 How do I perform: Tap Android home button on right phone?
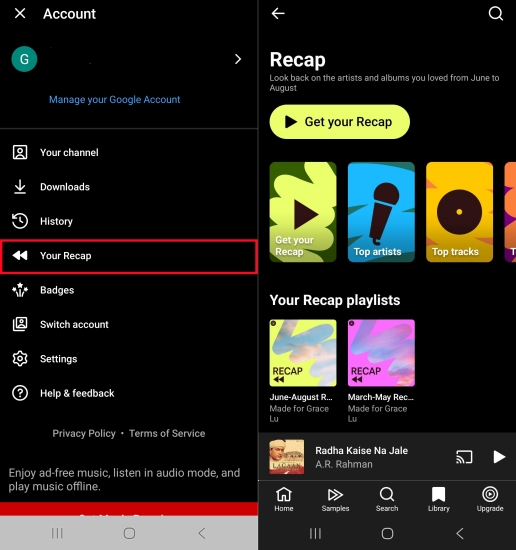coord(387,534)
